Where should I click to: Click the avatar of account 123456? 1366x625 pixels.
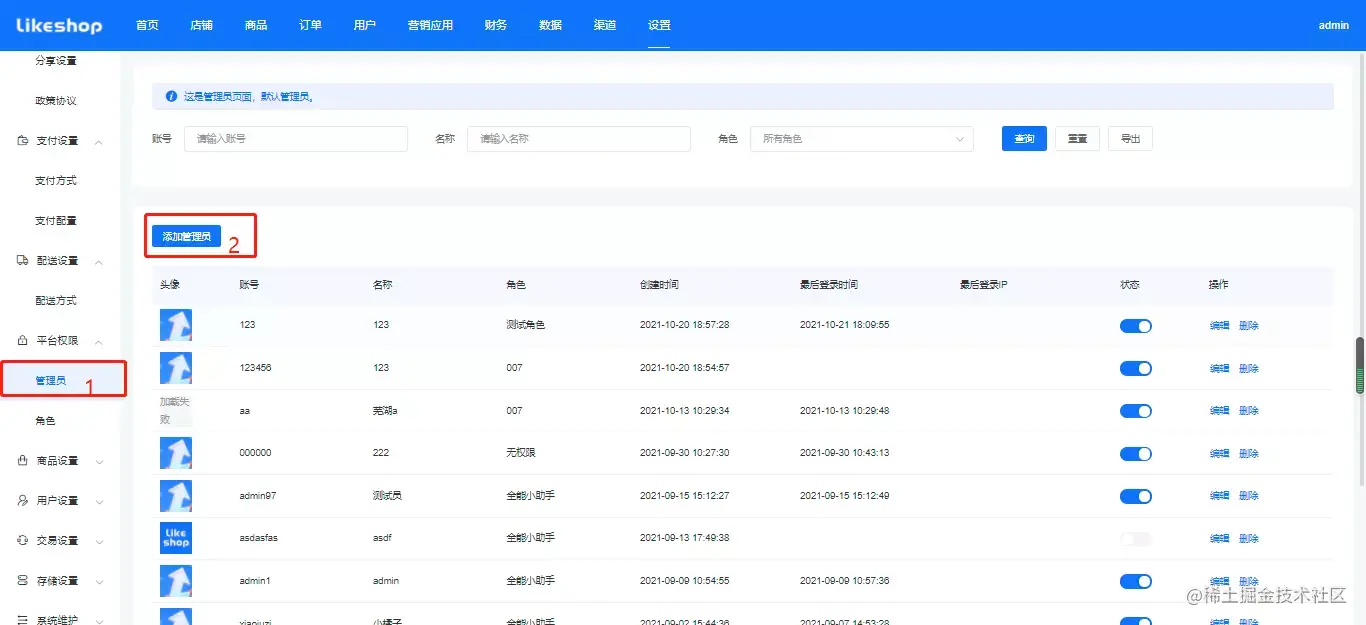point(176,368)
